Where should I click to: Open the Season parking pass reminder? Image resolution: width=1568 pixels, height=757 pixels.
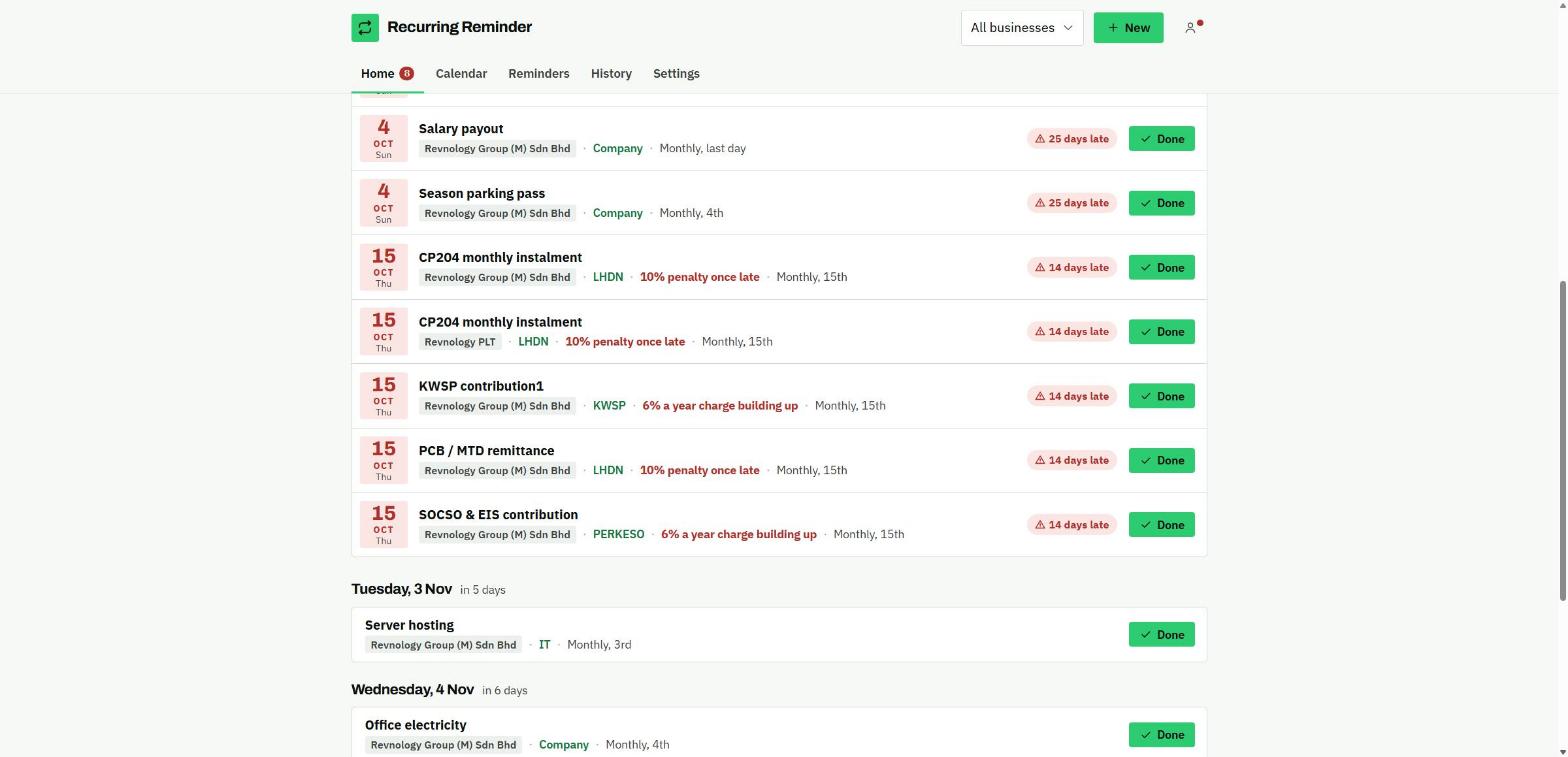tap(482, 193)
